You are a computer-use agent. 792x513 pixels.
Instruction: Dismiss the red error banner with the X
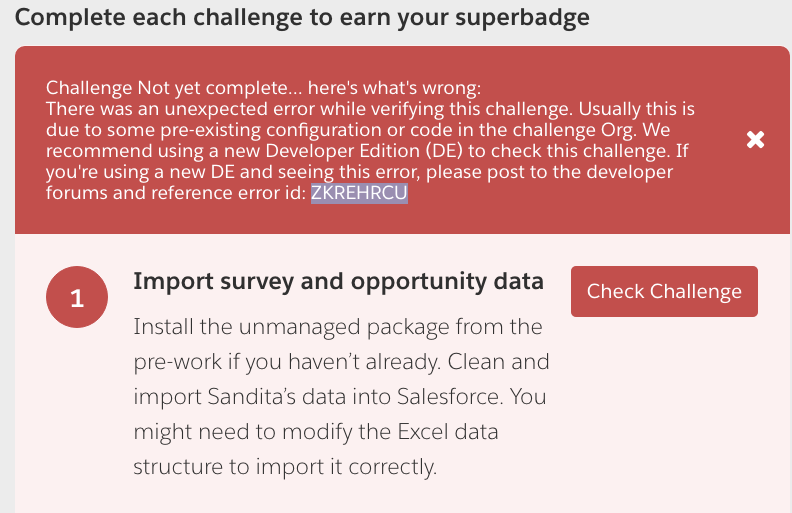tap(756, 140)
